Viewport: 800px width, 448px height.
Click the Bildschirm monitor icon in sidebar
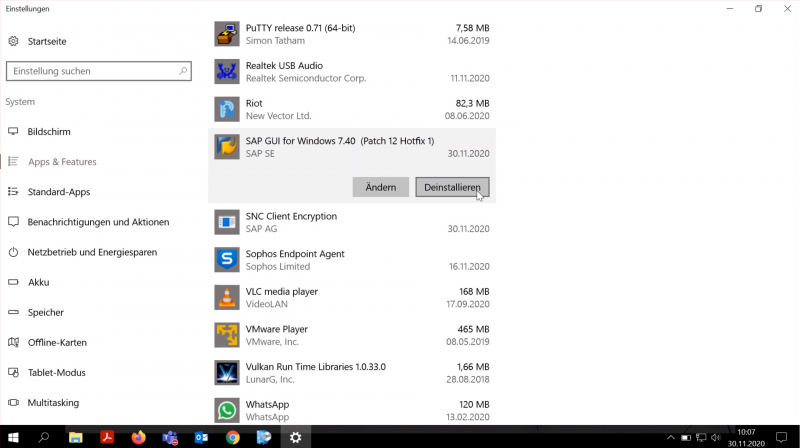13,132
